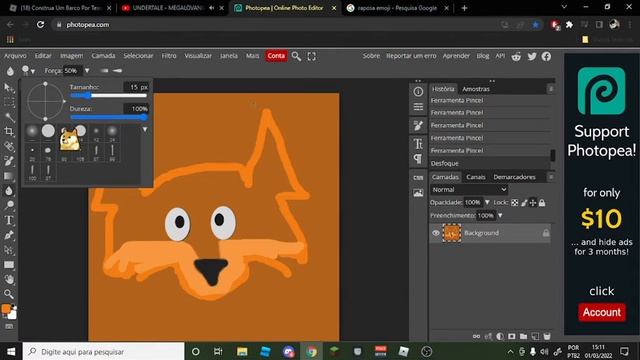
Task: Open the image preview panel icon
Action: (418, 193)
